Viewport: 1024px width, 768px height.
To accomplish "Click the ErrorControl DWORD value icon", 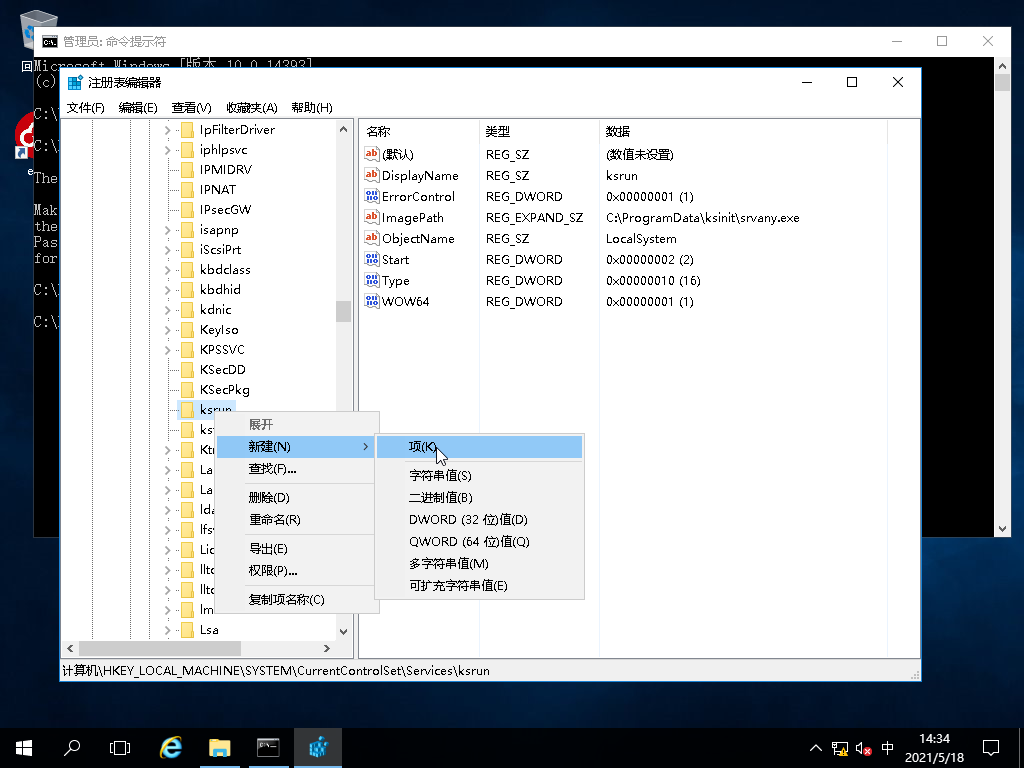I will [373, 197].
